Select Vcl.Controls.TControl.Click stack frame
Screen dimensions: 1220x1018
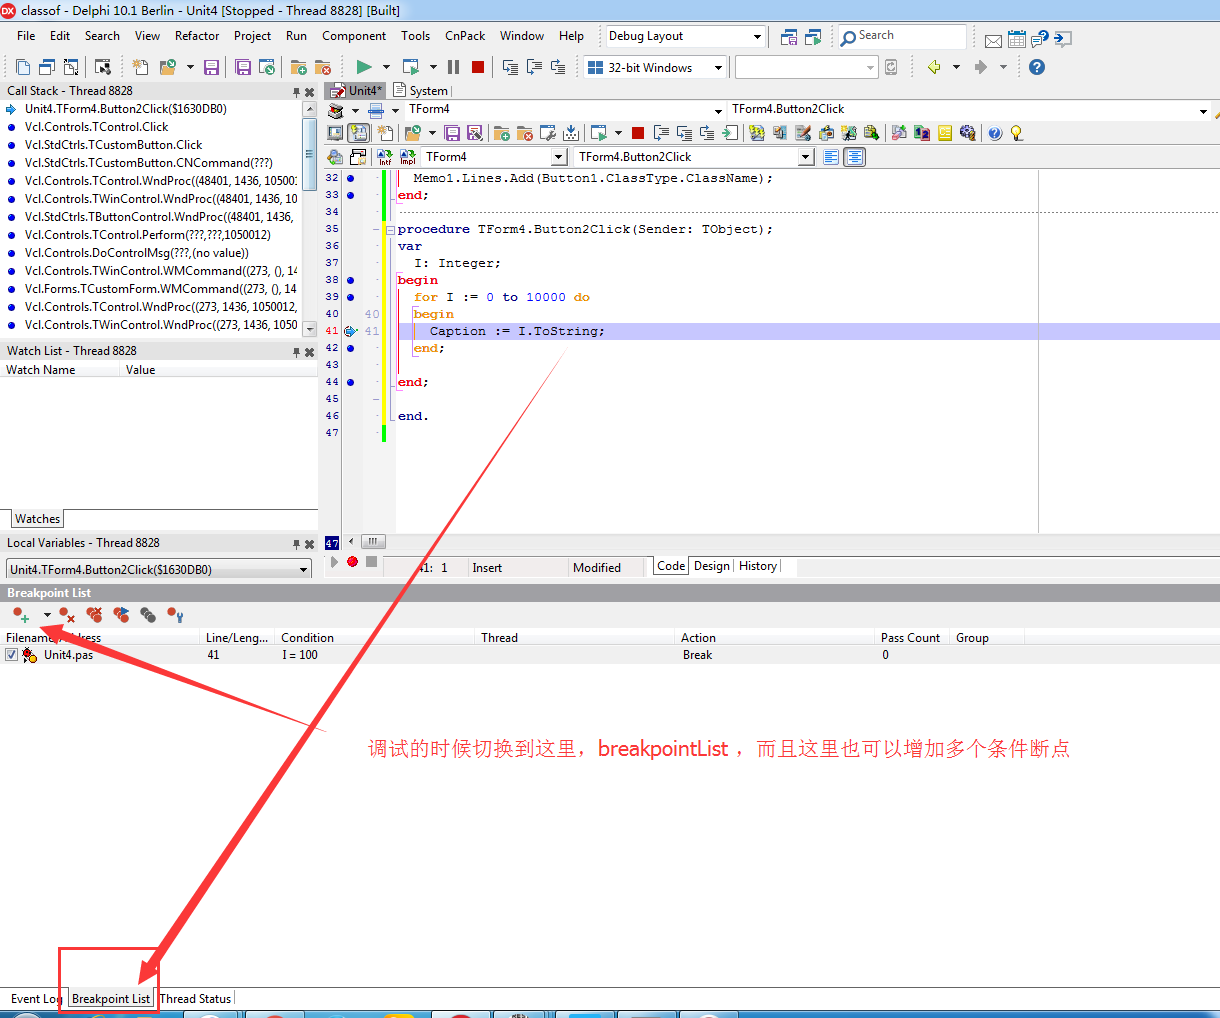click(96, 127)
